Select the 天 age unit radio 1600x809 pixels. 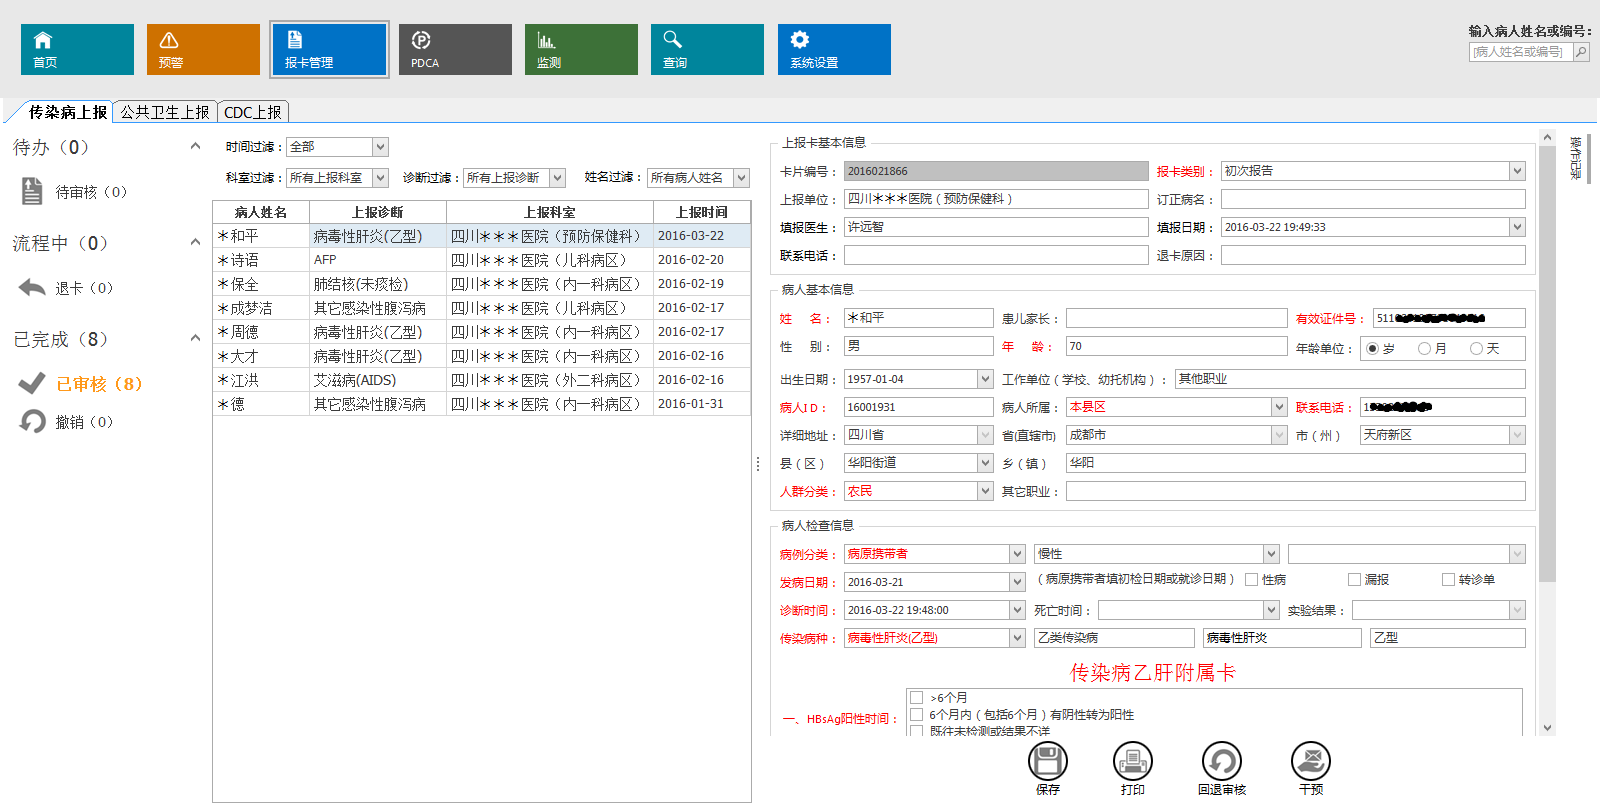[1476, 348]
